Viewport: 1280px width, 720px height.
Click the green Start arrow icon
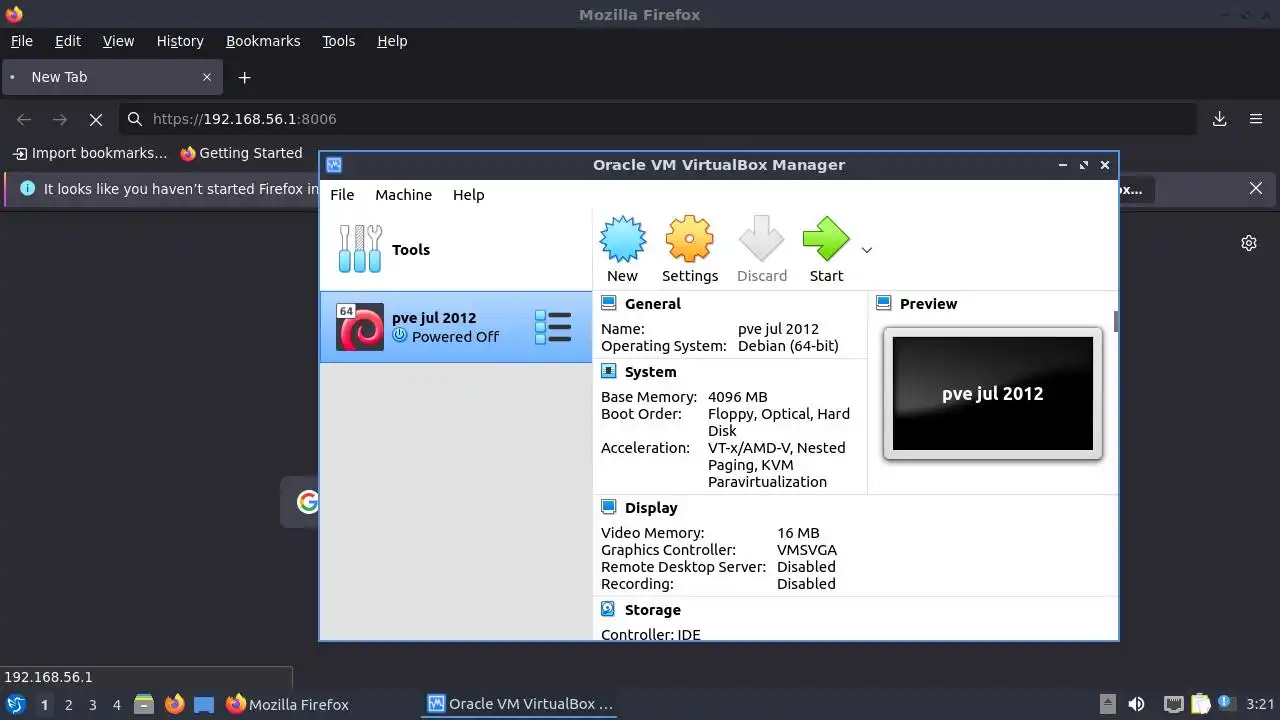826,240
